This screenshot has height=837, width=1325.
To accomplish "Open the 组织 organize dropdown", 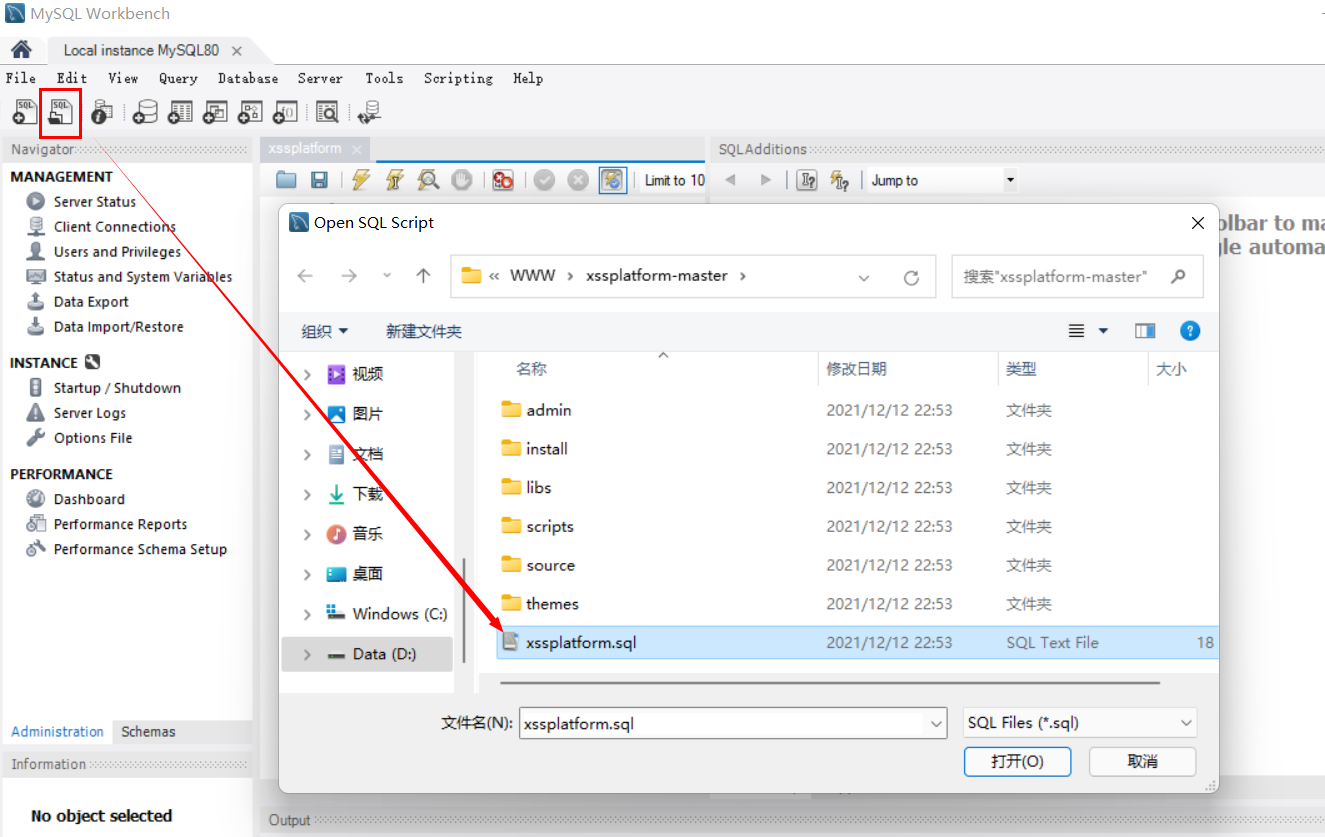I will pyautogui.click(x=325, y=331).
